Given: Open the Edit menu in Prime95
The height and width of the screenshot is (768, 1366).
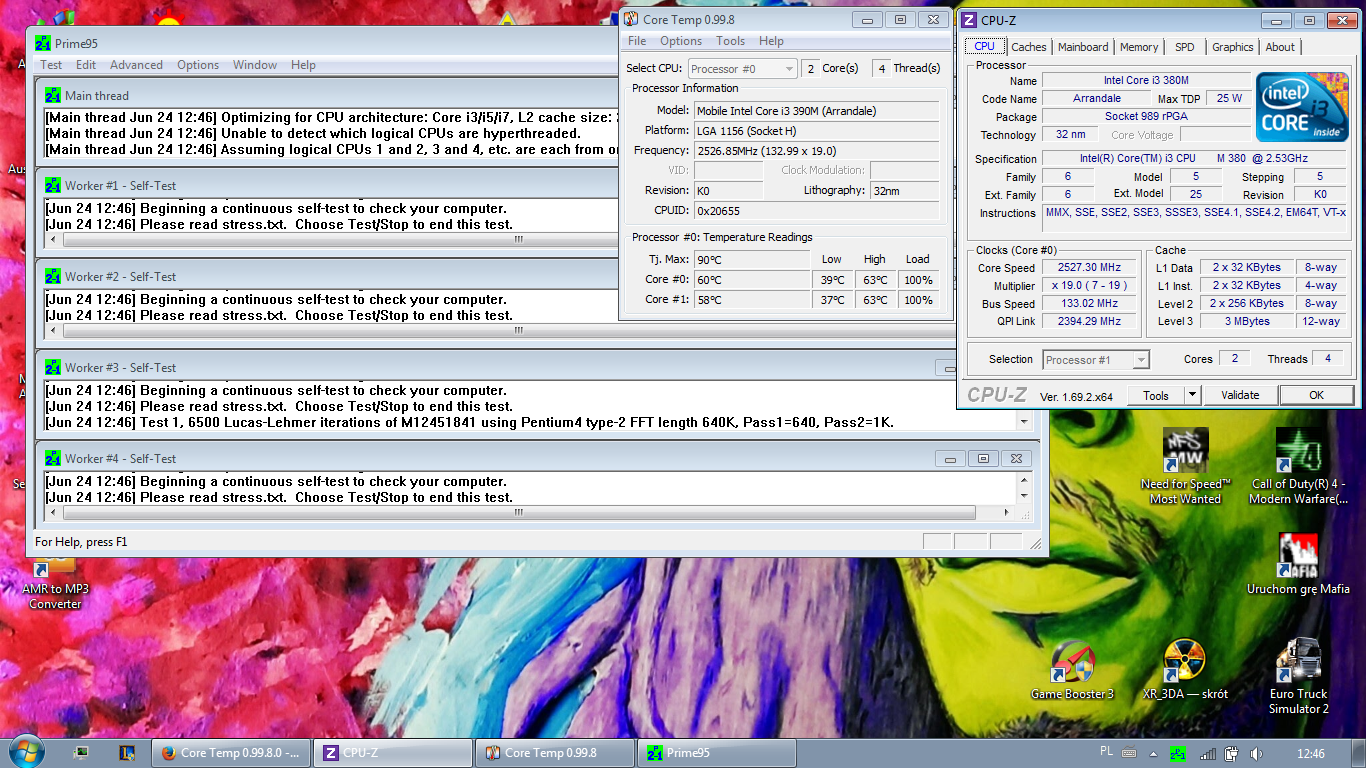Looking at the screenshot, I should (x=86, y=65).
